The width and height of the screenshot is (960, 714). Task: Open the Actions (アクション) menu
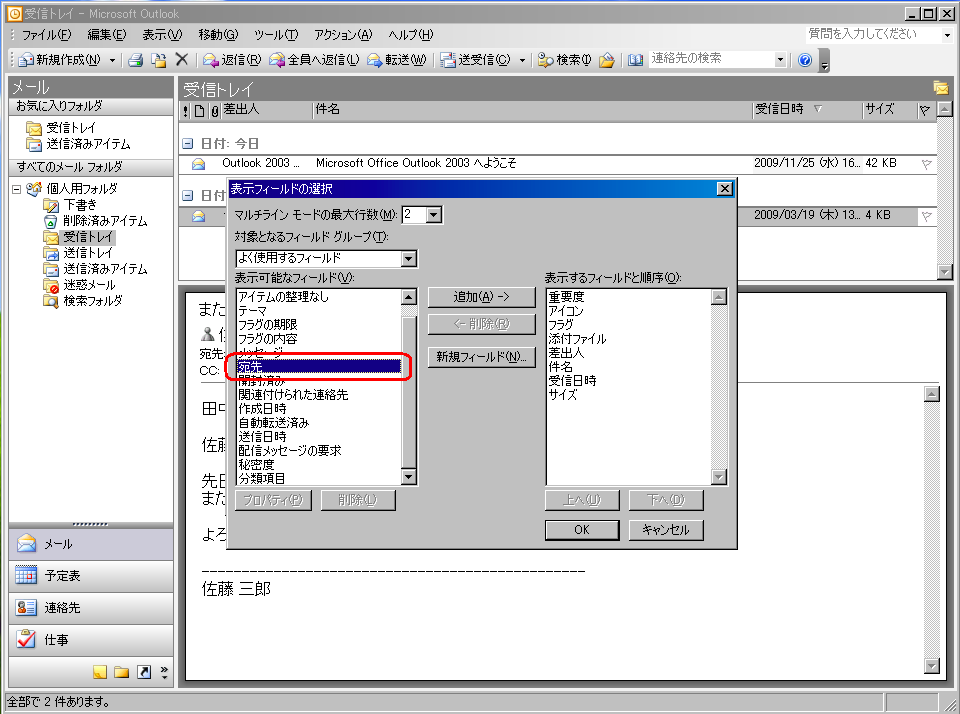click(x=343, y=35)
